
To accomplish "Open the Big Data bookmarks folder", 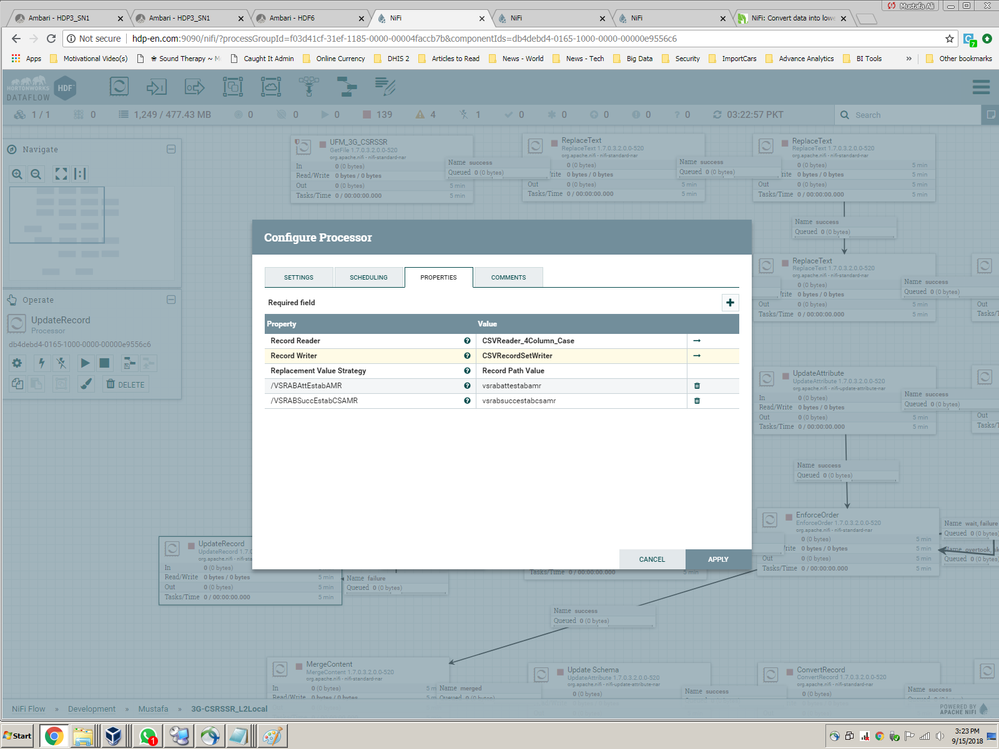I will (633, 59).
